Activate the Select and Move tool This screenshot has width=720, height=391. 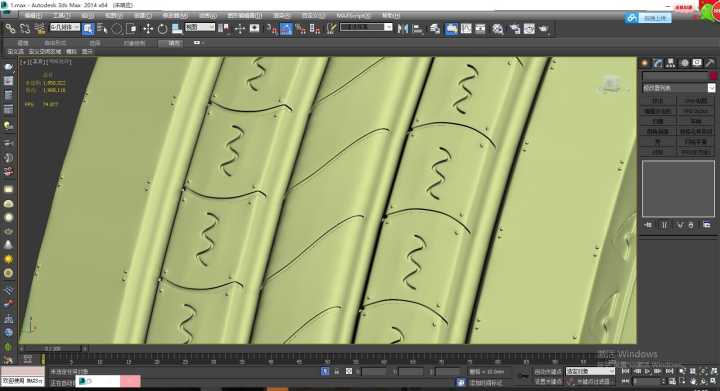[148, 29]
